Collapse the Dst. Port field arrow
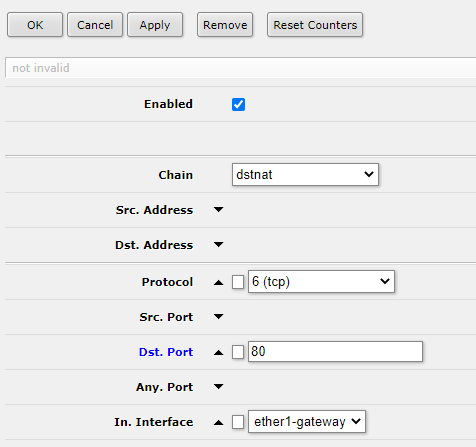The height and width of the screenshot is (447, 476). pos(218,352)
